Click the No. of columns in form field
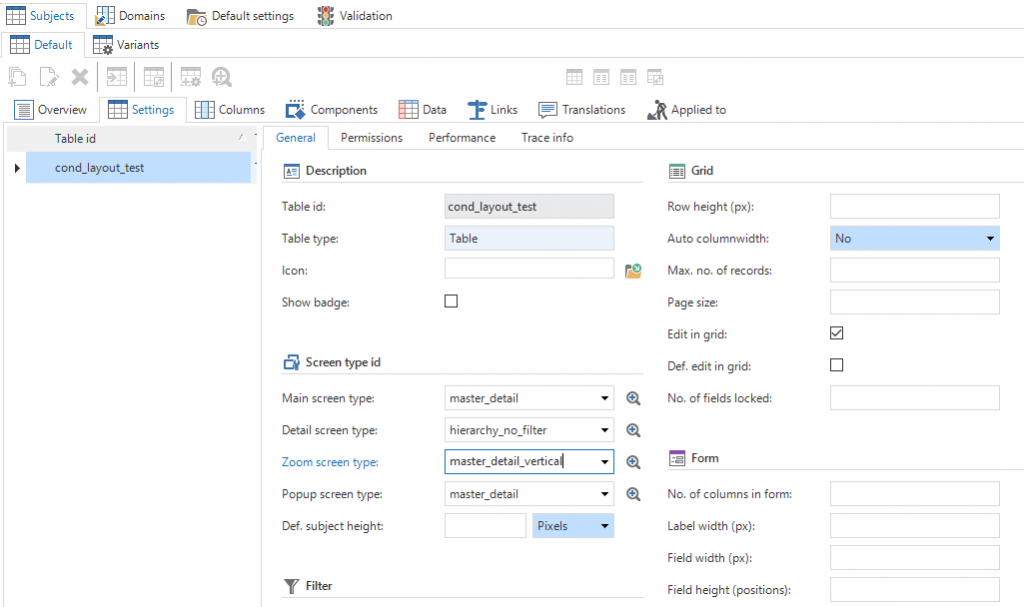Viewport: 1024px width, 607px height. point(914,494)
